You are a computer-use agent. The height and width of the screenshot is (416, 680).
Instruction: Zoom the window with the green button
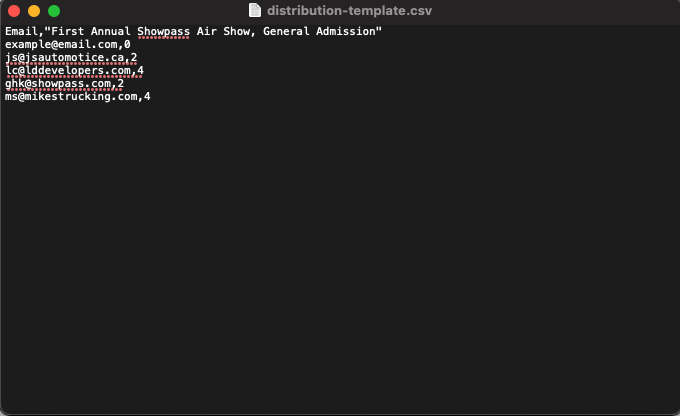pyautogui.click(x=54, y=11)
